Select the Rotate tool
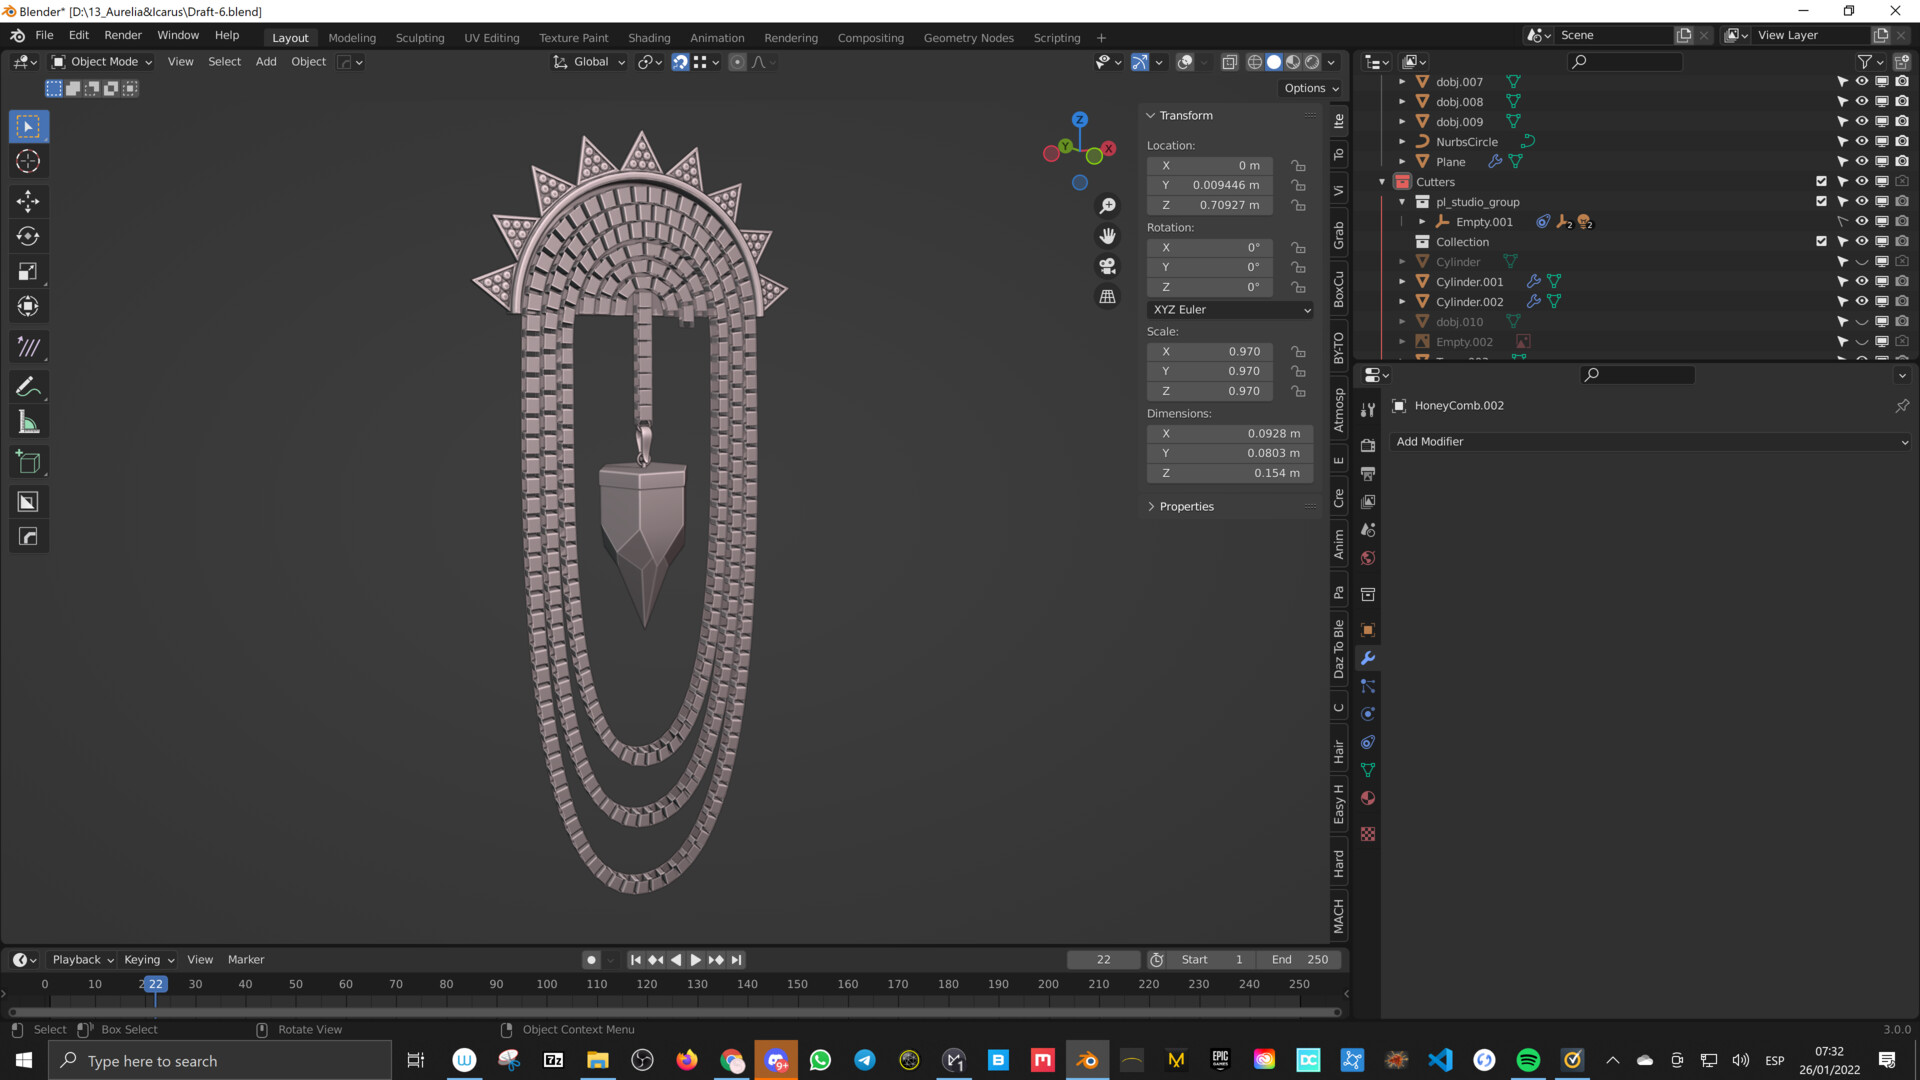This screenshot has width=1920, height=1080. click(x=28, y=237)
